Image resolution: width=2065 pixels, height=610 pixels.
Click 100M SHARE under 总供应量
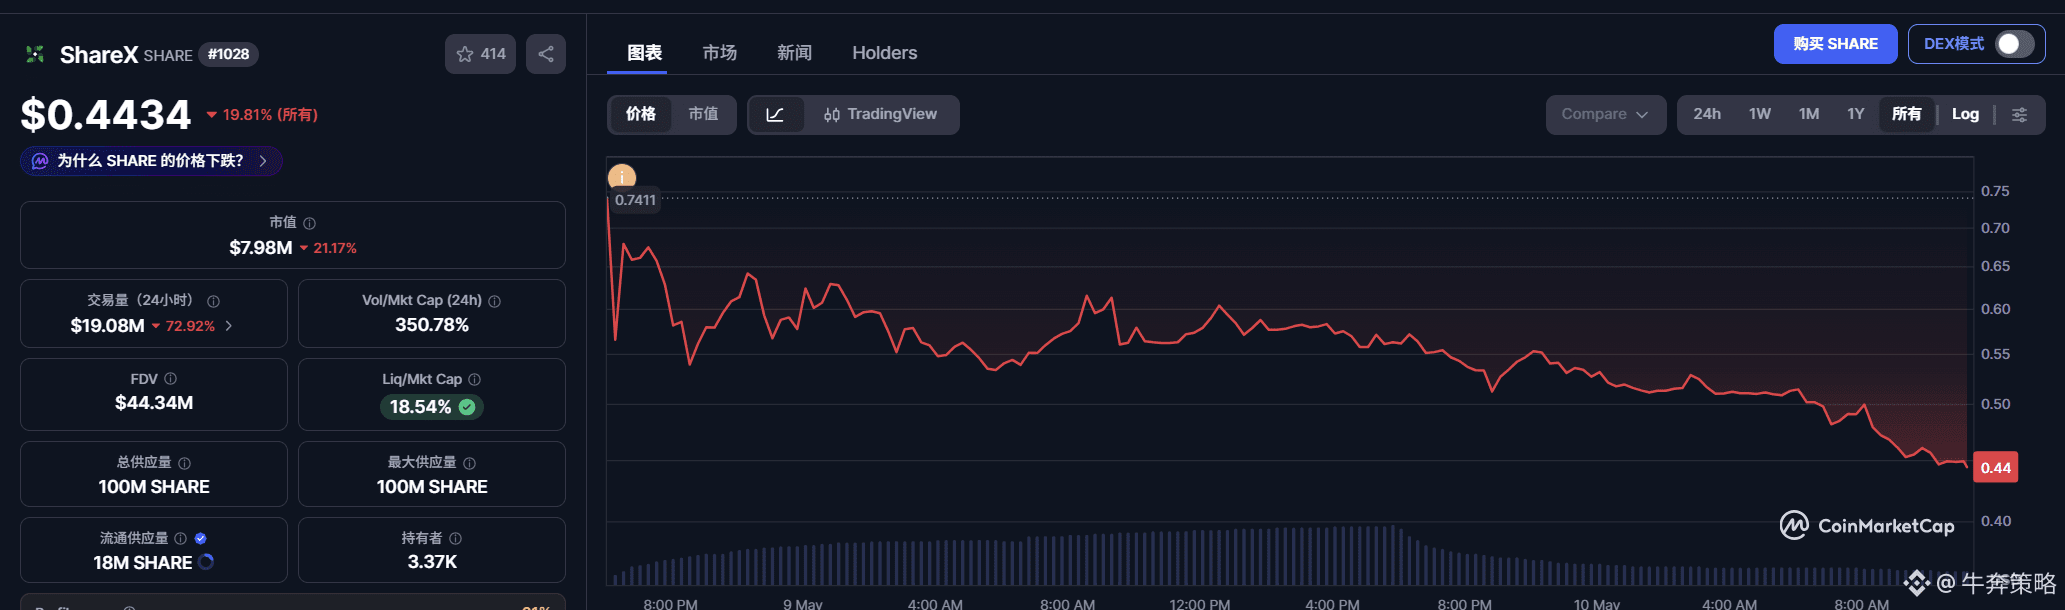pyautogui.click(x=154, y=487)
